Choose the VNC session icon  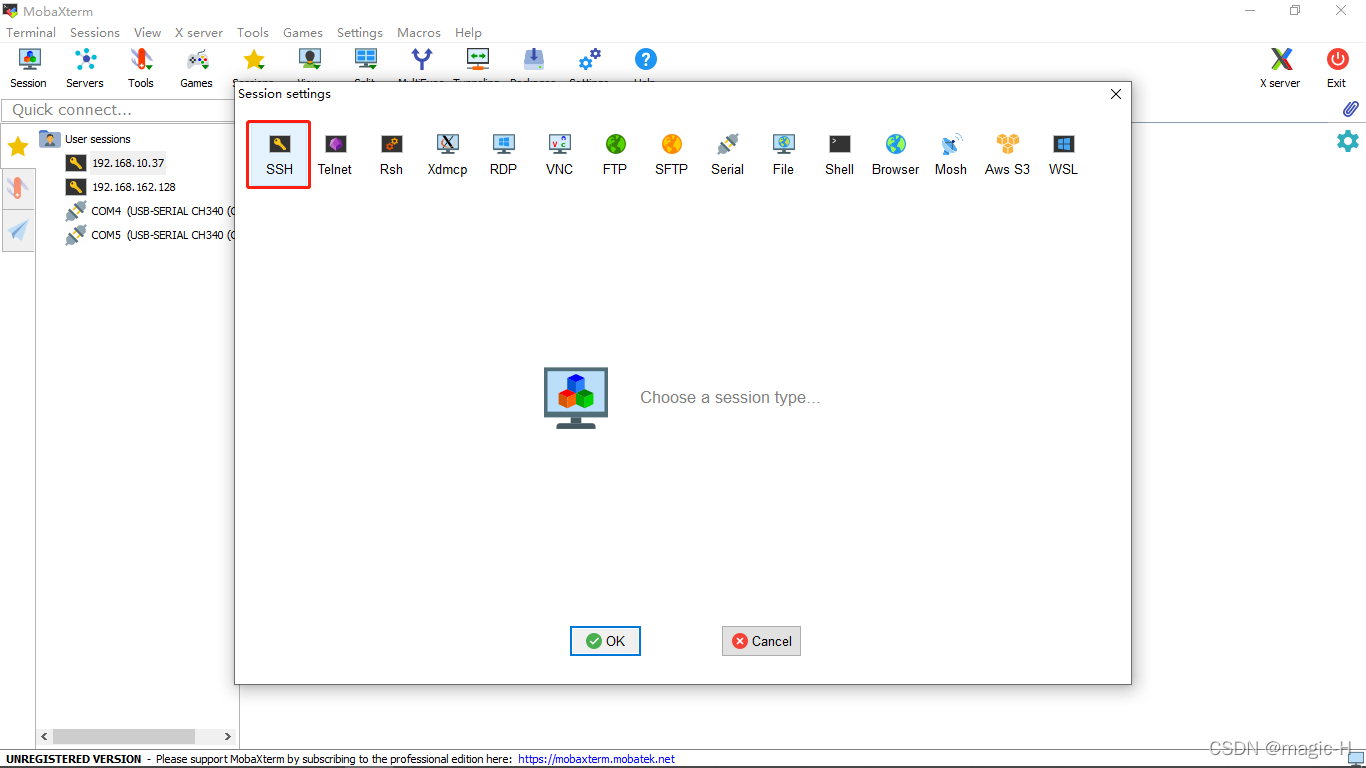pyautogui.click(x=560, y=155)
